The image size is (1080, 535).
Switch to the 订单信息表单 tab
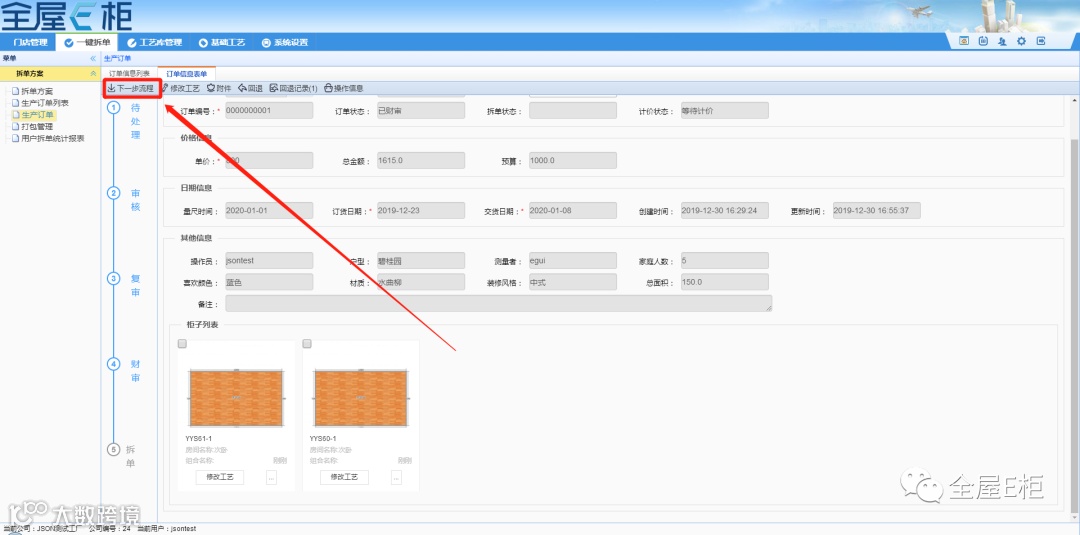[x=186, y=74]
